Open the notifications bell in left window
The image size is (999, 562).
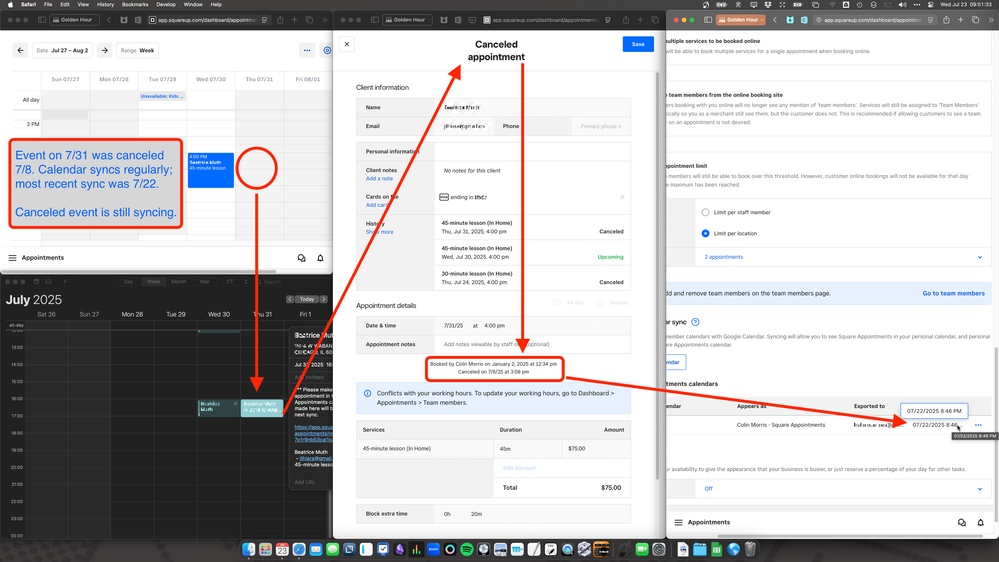coord(320,258)
